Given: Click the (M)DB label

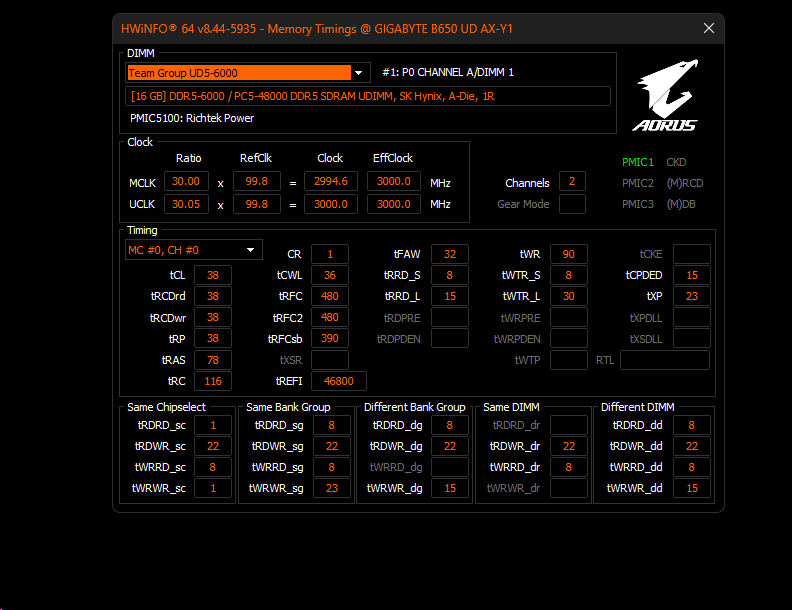Looking at the screenshot, I should click(681, 204).
